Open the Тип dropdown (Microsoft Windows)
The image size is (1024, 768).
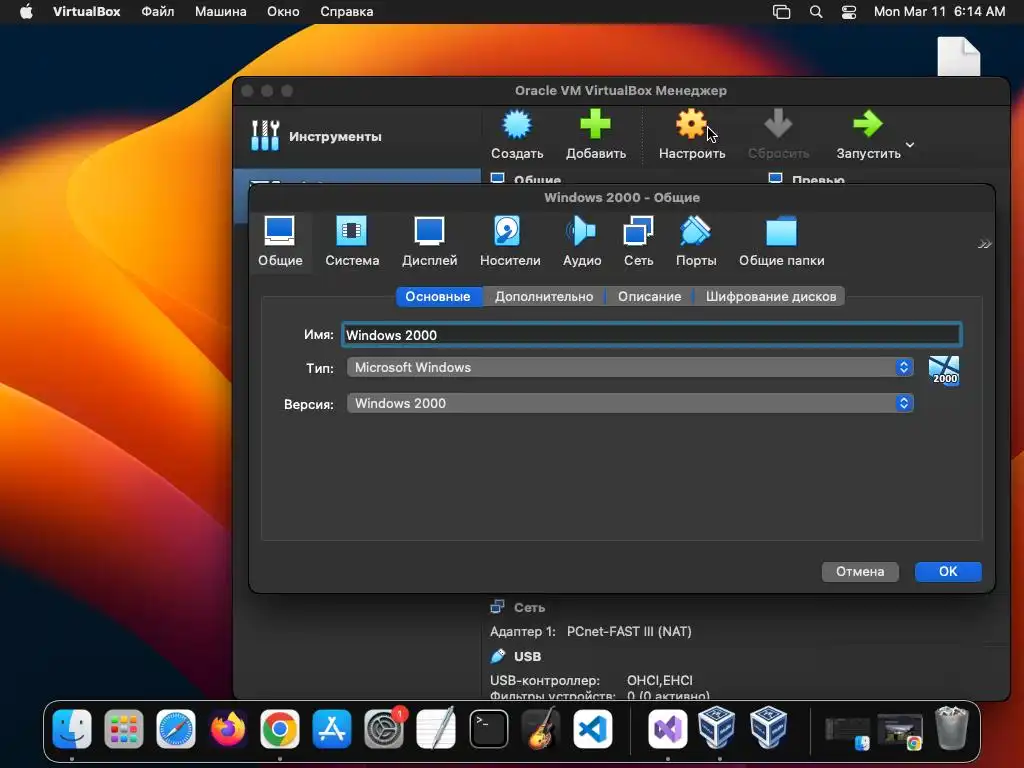(630, 367)
